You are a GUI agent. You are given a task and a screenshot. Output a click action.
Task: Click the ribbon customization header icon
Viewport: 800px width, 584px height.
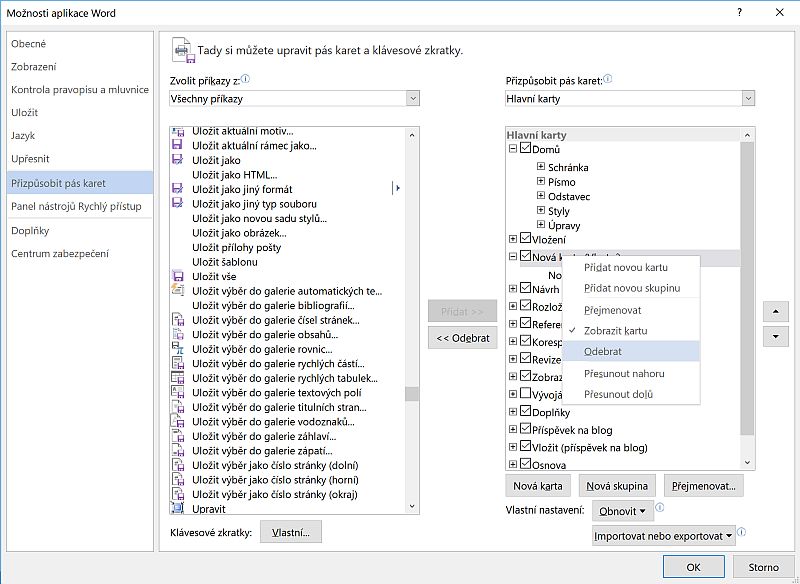(x=183, y=50)
